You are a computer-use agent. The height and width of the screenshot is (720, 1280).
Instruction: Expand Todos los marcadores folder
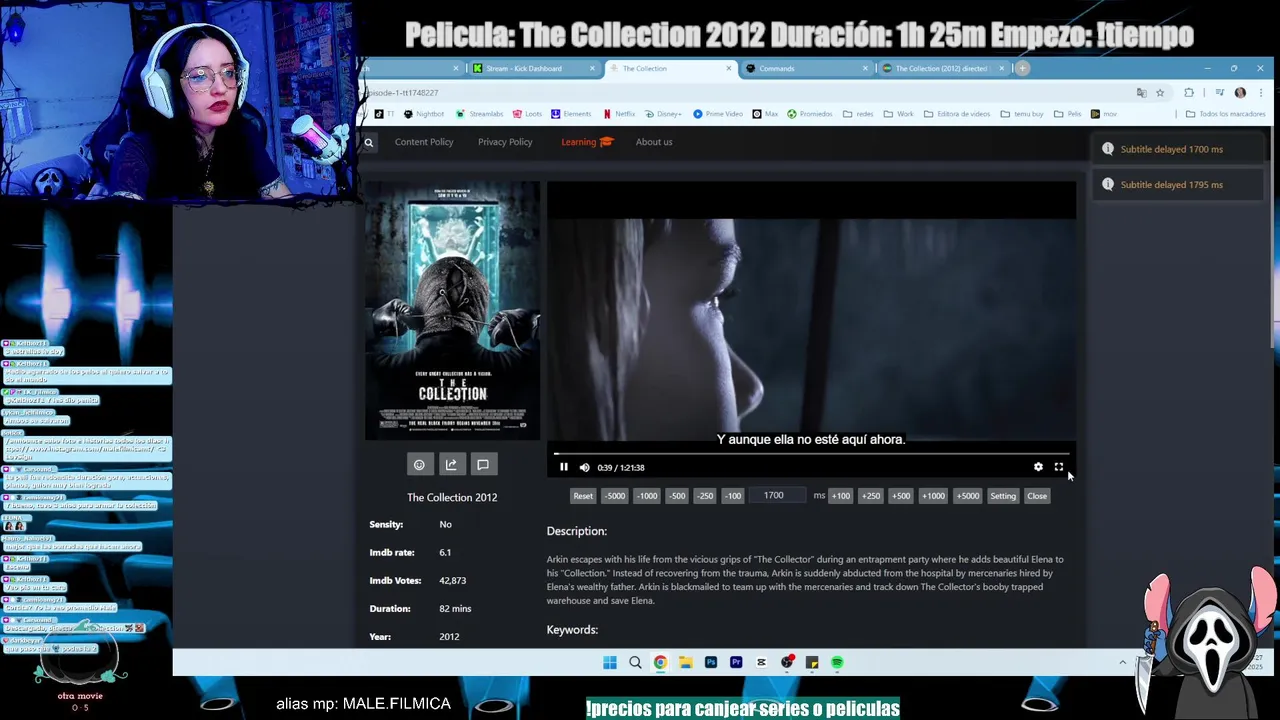click(1225, 114)
